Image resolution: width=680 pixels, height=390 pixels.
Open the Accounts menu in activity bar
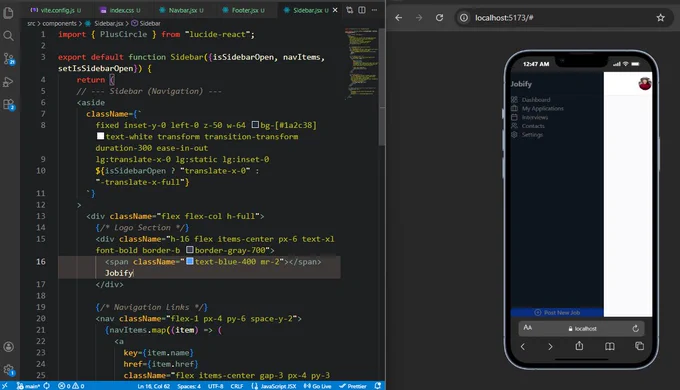click(x=8, y=347)
